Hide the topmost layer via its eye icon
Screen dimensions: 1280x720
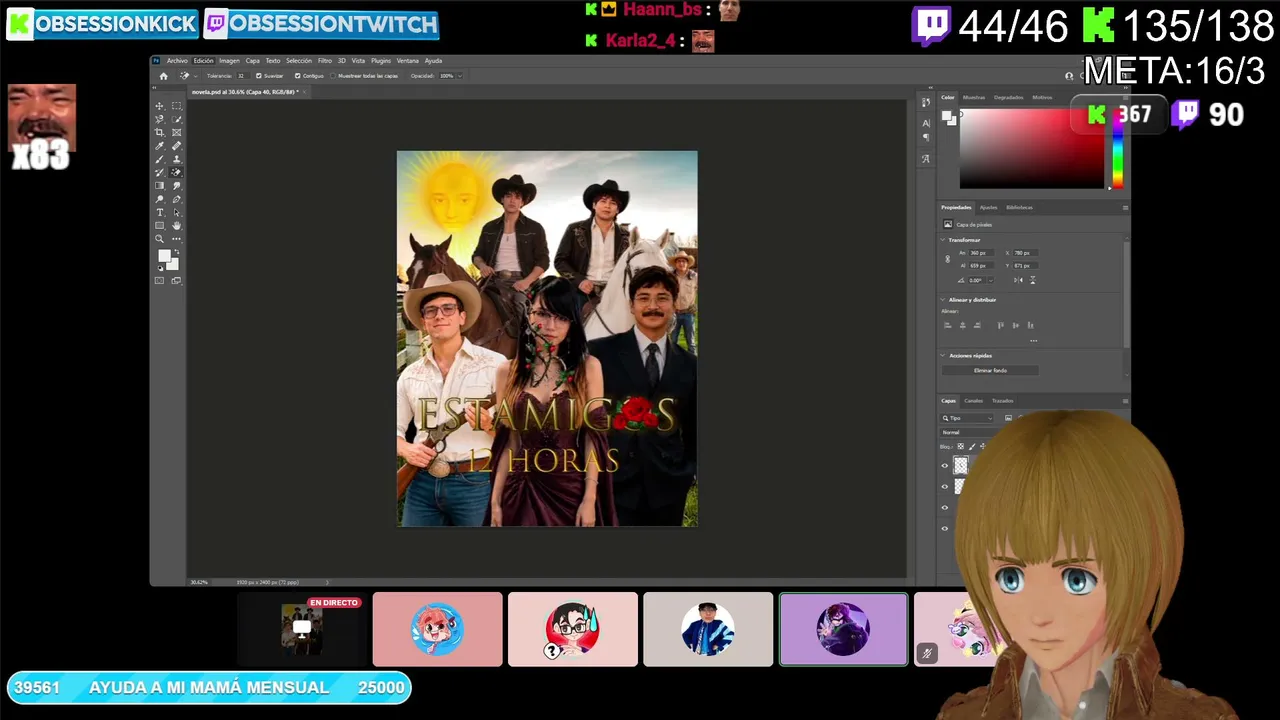pos(944,466)
